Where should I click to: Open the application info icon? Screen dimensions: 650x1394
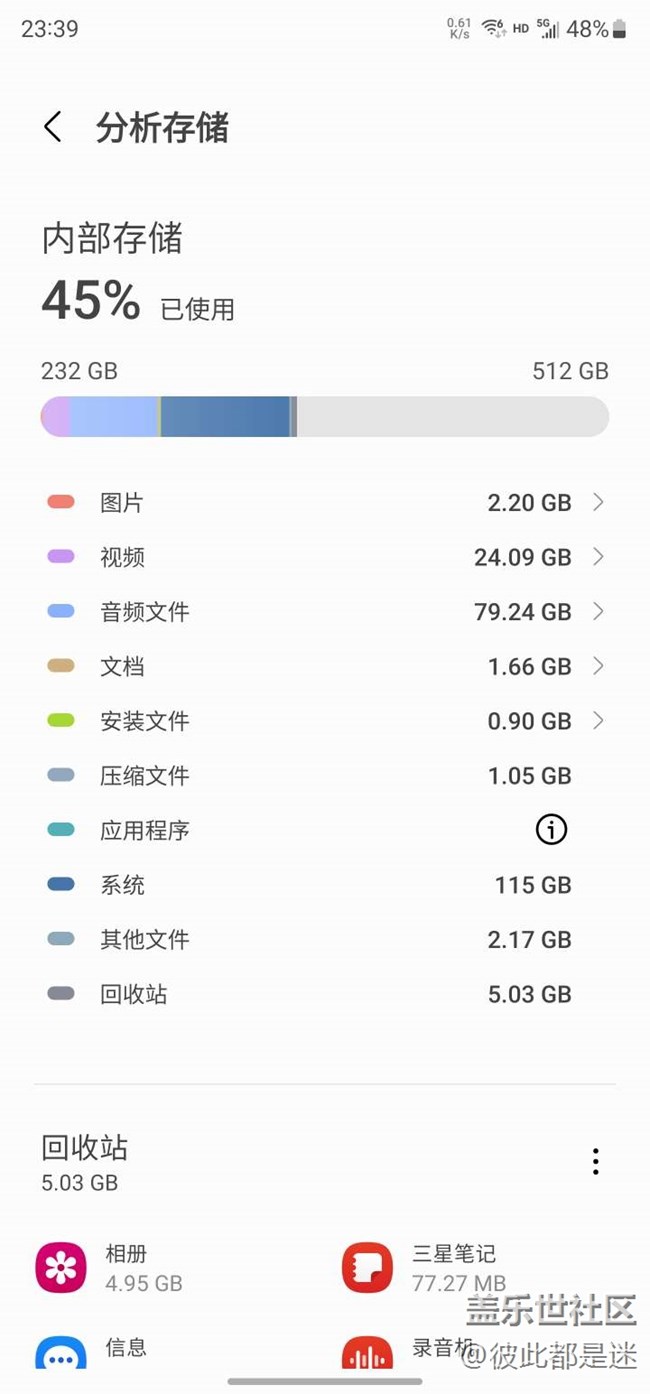coord(551,829)
